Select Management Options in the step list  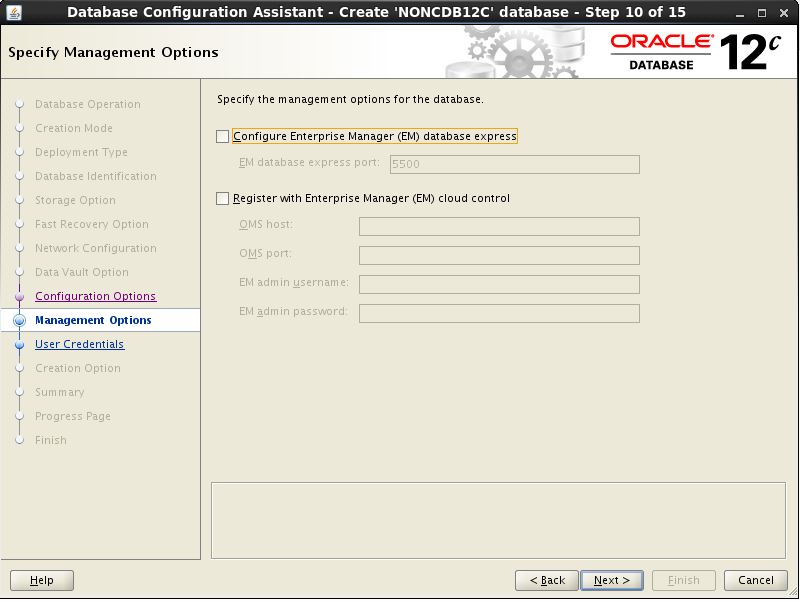click(93, 320)
